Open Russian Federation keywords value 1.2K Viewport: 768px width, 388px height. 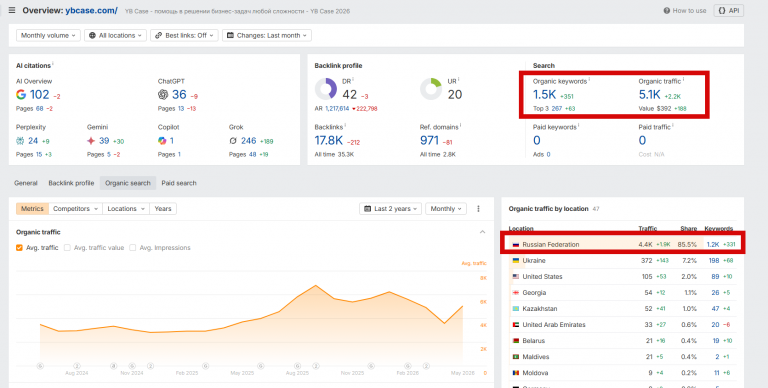(x=713, y=244)
